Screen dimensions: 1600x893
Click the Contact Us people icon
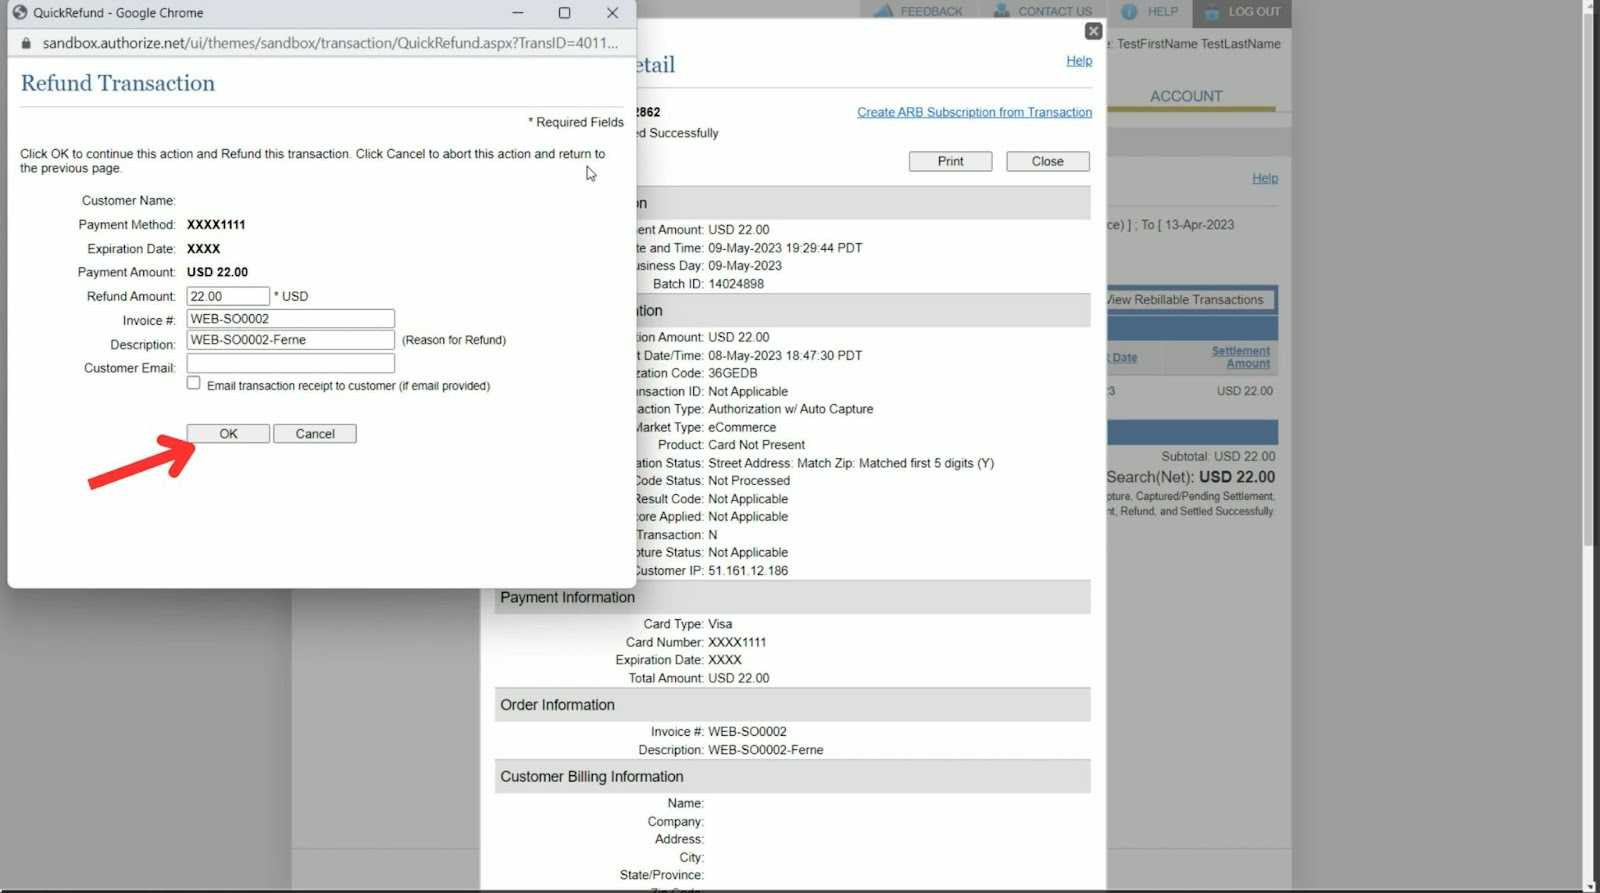click(x=1001, y=11)
